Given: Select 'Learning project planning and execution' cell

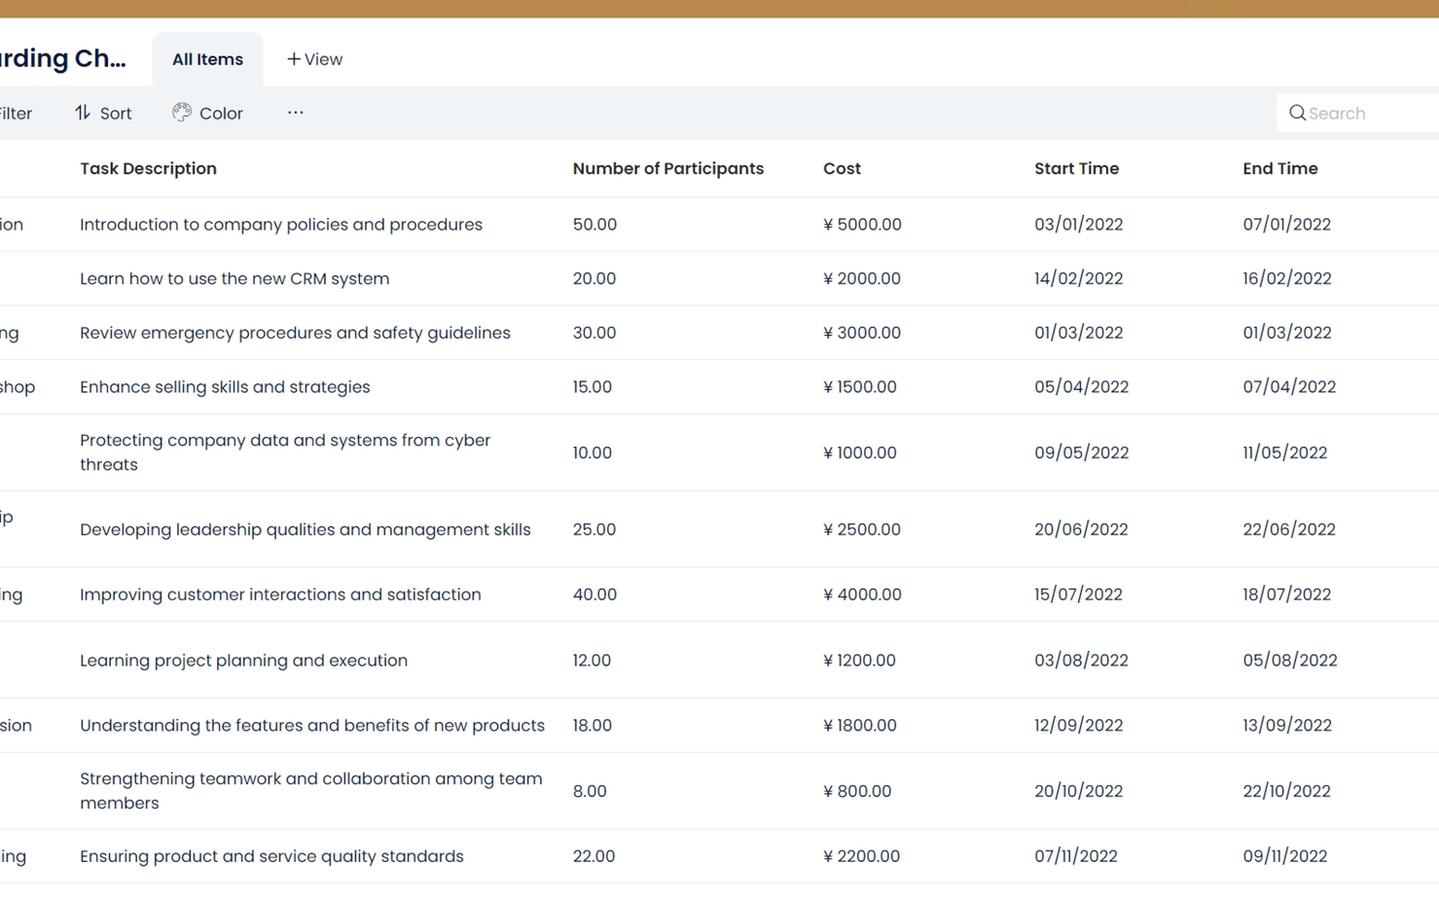Looking at the screenshot, I should 244,660.
